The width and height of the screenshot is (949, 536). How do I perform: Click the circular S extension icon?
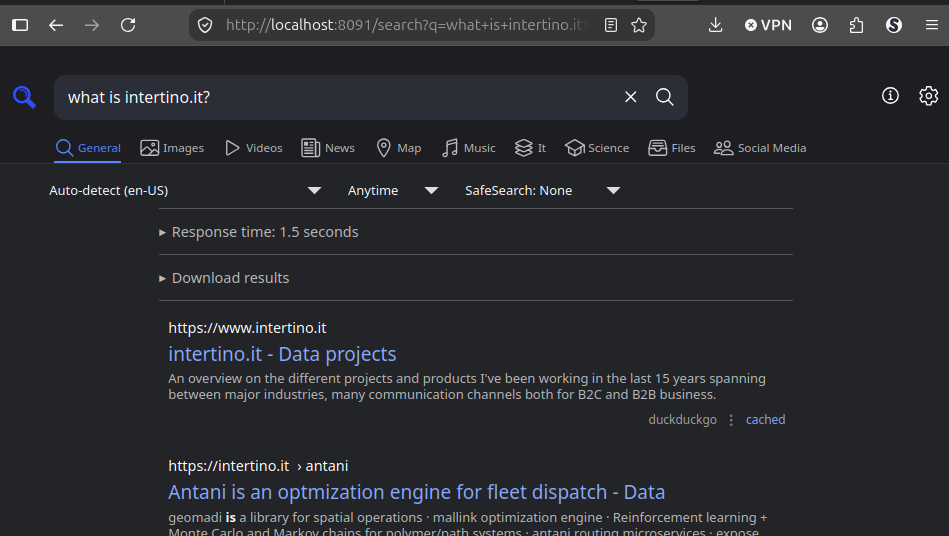(894, 25)
